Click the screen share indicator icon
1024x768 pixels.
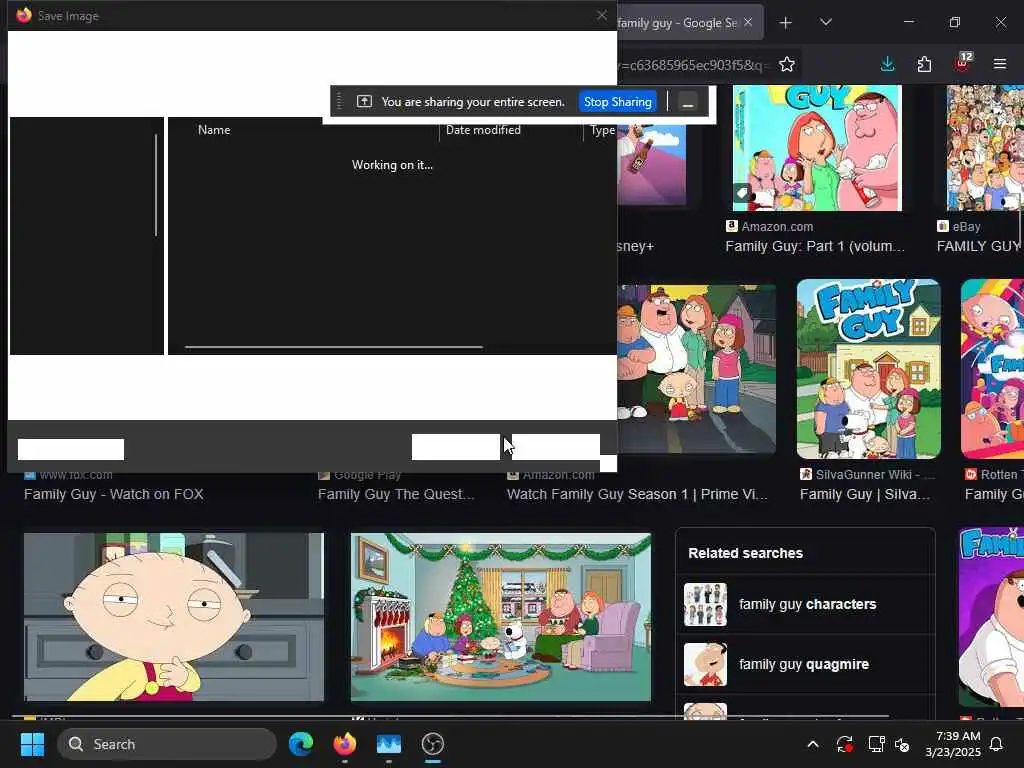pyautogui.click(x=364, y=102)
